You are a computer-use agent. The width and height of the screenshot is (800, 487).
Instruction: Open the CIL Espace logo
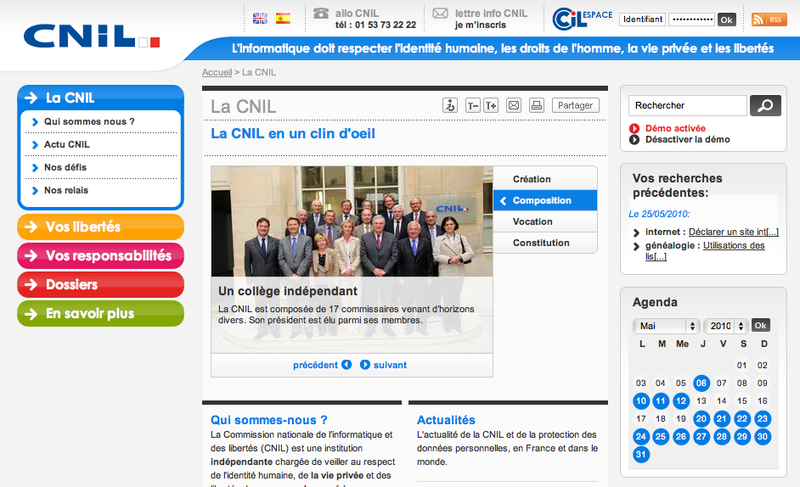[x=582, y=19]
